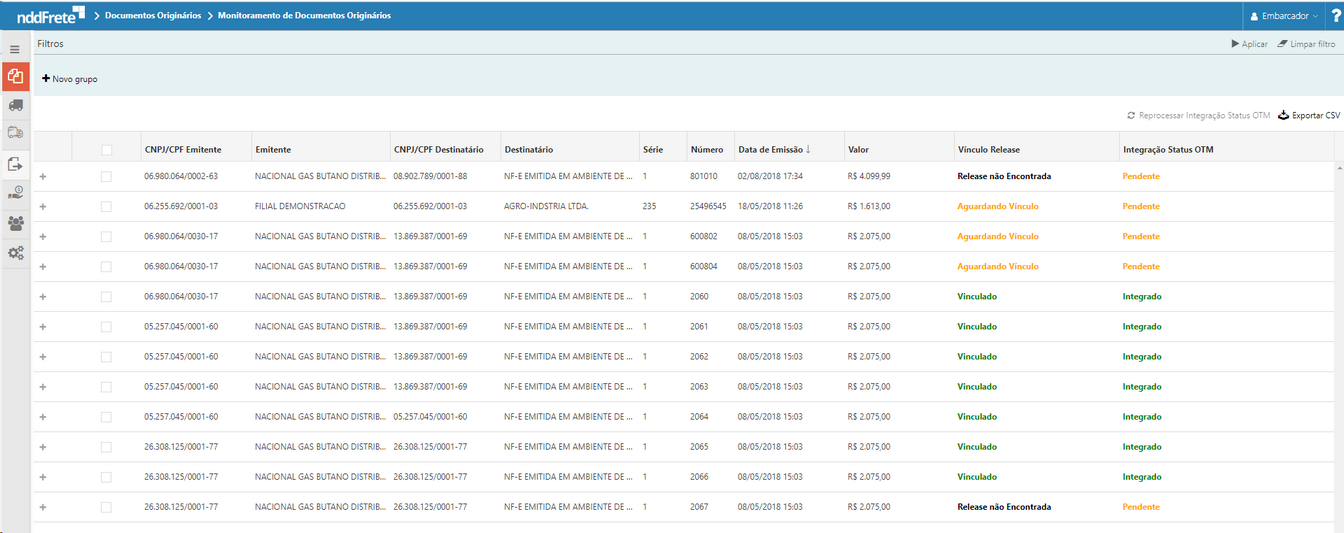
Task: Open the payment hand sidebar icon
Action: click(x=15, y=193)
